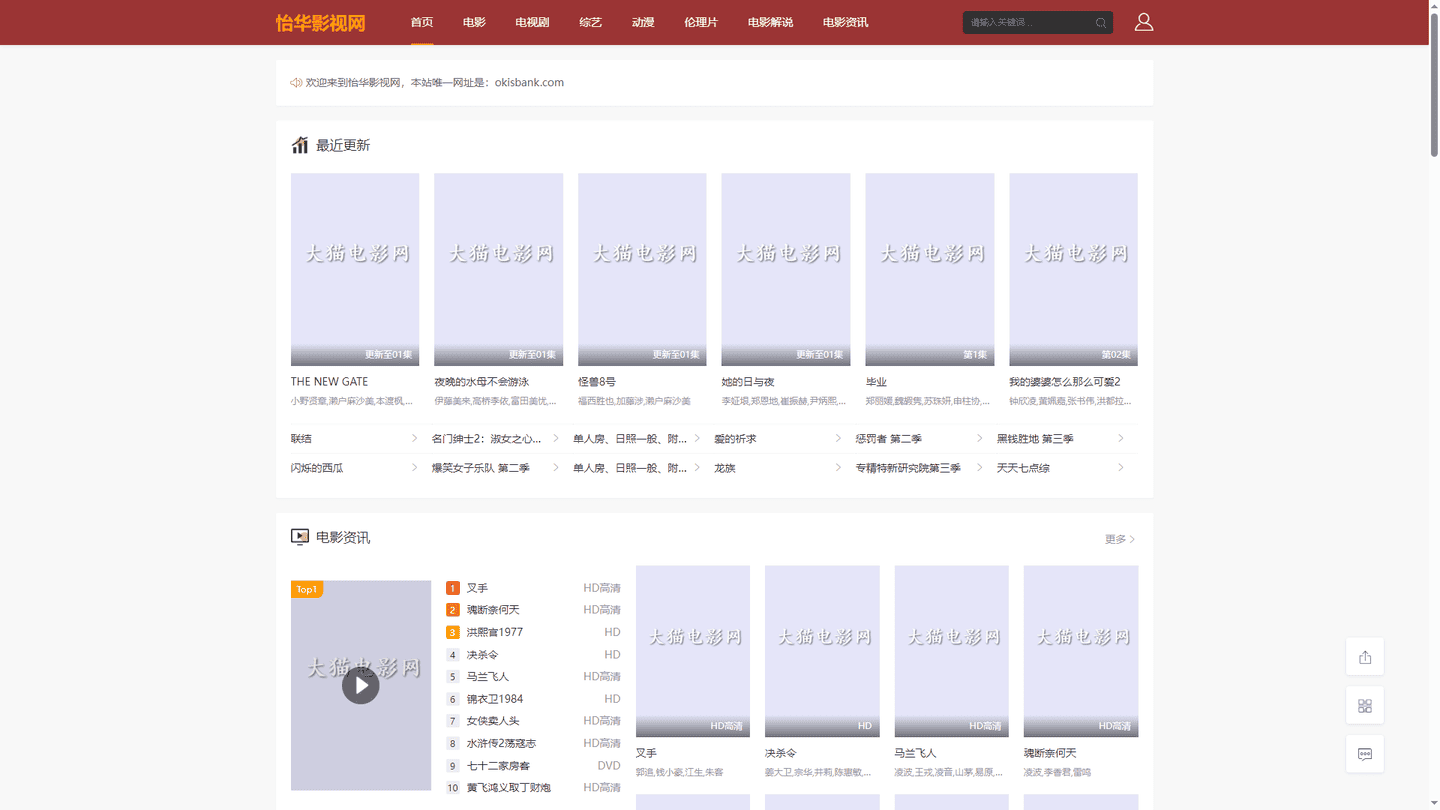The width and height of the screenshot is (1440, 810).
Task: Select rank 10 黄飞鸿义取丁财炮 in the ranking list
Action: 533,788
